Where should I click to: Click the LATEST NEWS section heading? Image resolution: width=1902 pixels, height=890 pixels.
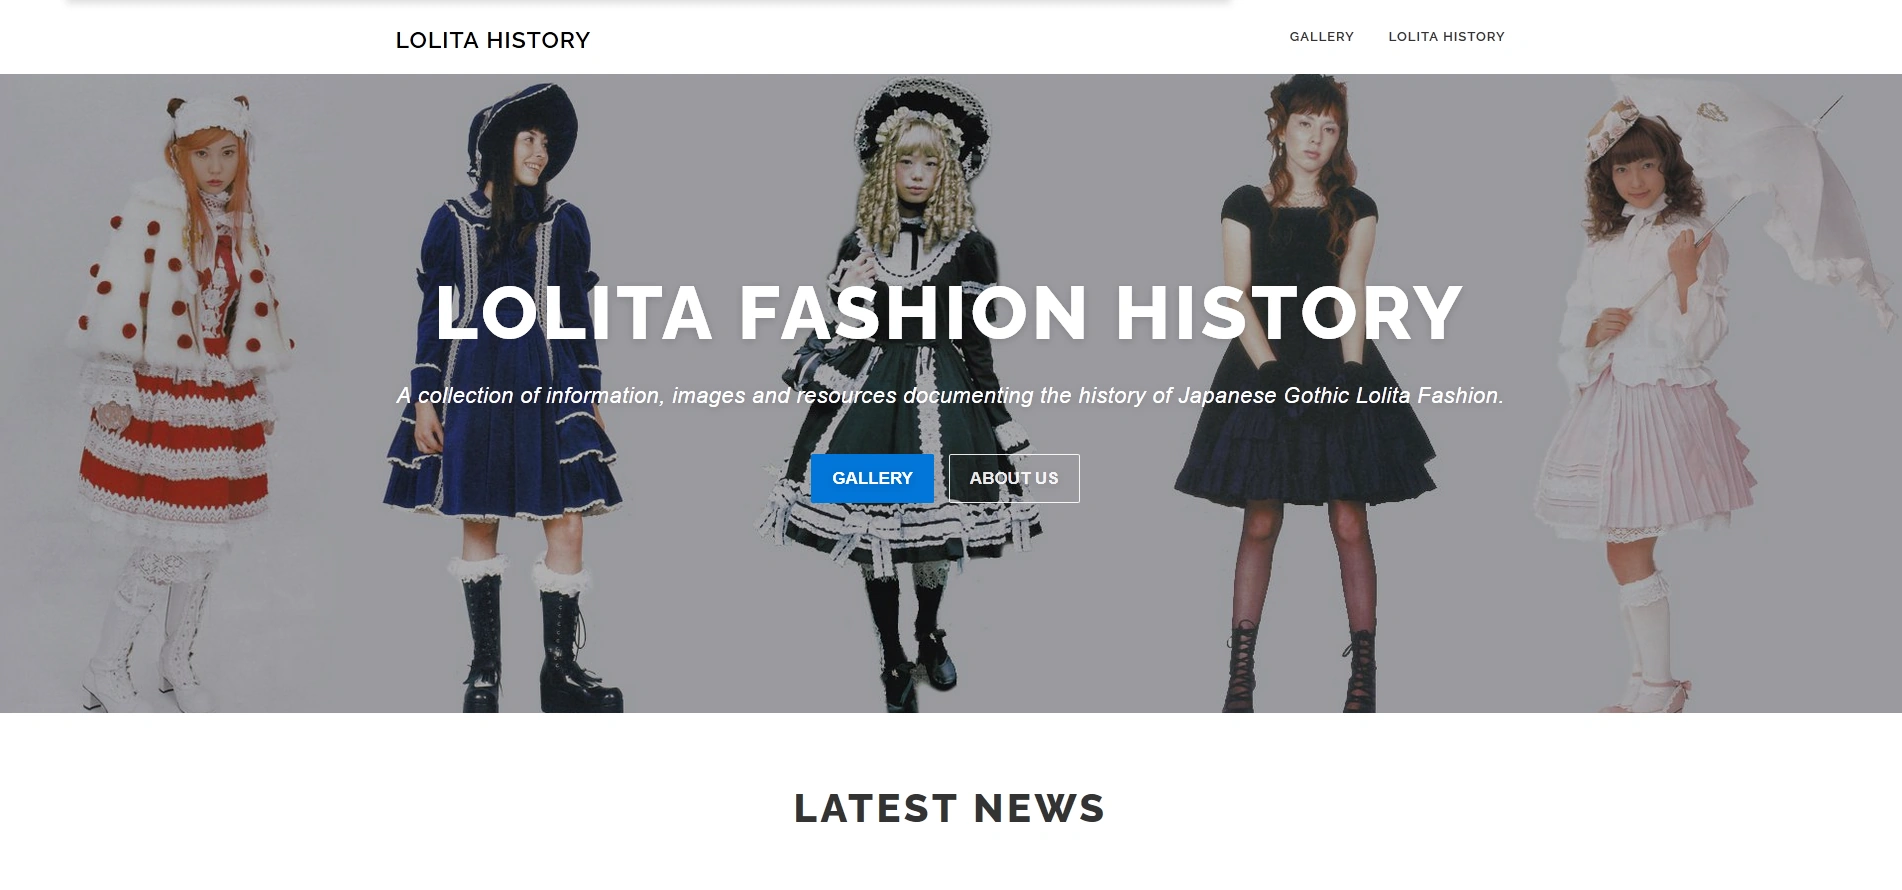(x=949, y=808)
